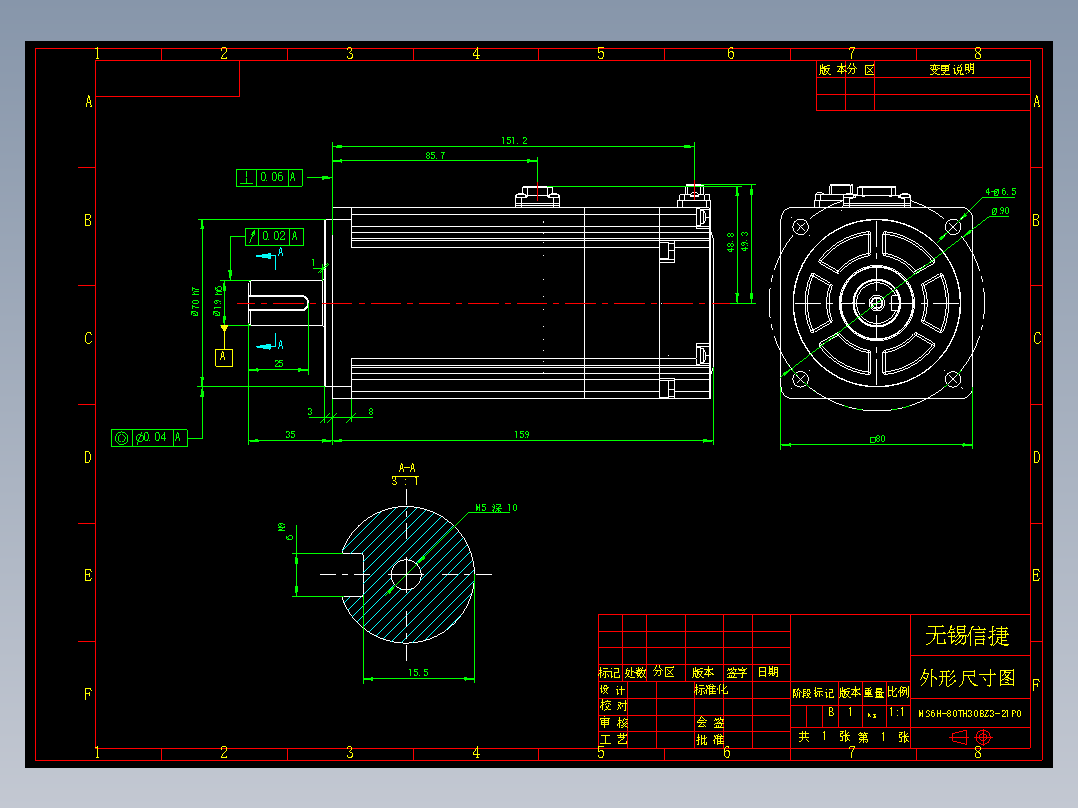This screenshot has height=808, width=1078.
Task: Select the circular runout frame 0.04 A
Action: click(150, 436)
